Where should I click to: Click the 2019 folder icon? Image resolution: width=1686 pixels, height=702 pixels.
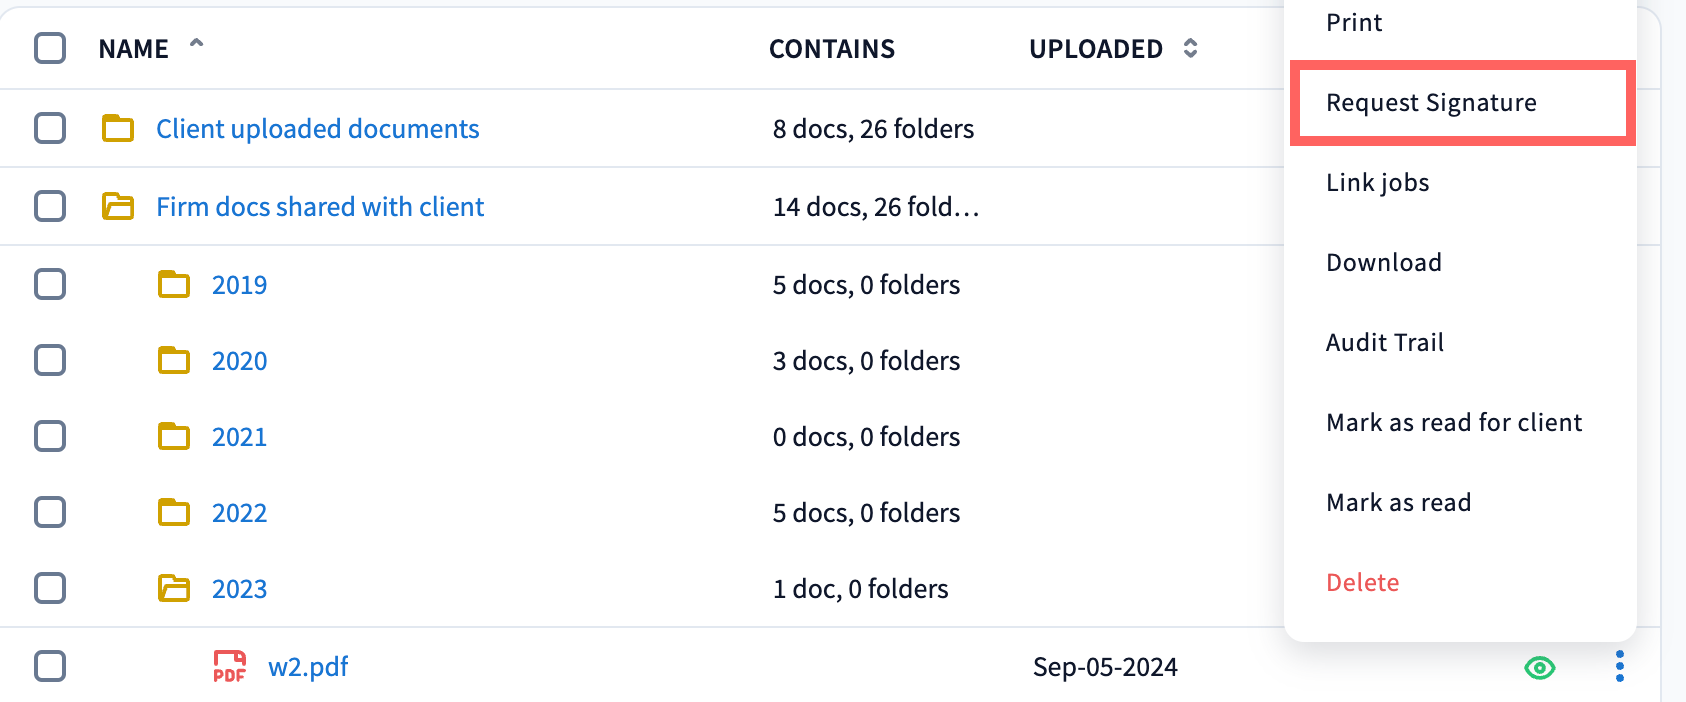click(174, 284)
